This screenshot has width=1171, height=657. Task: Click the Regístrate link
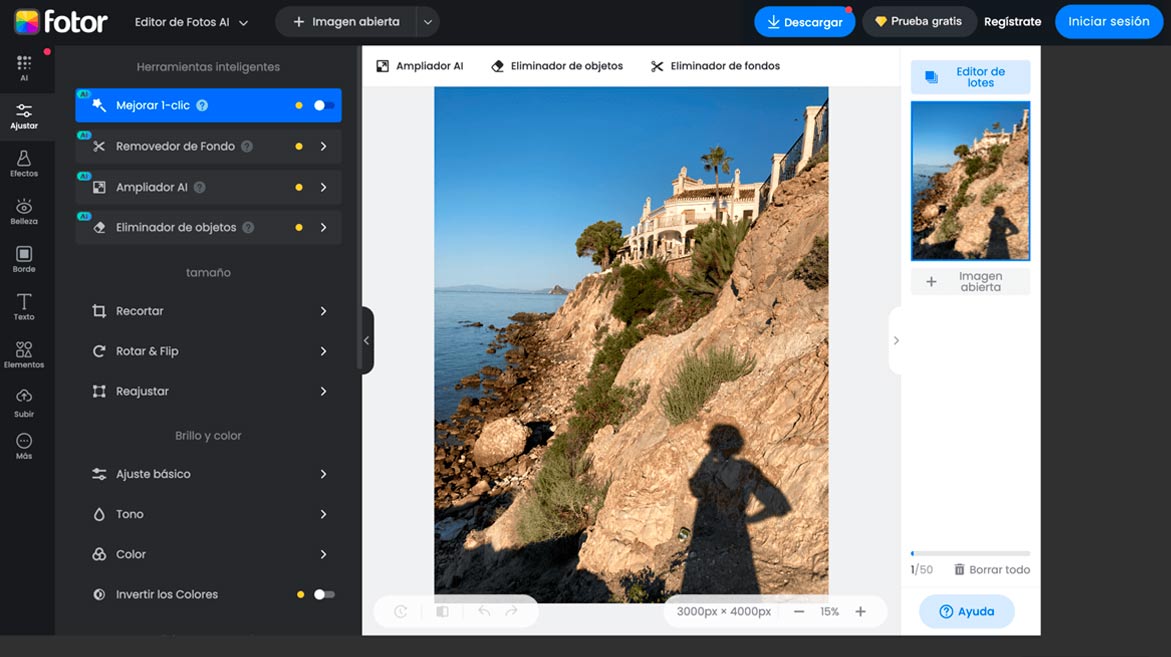click(1013, 22)
